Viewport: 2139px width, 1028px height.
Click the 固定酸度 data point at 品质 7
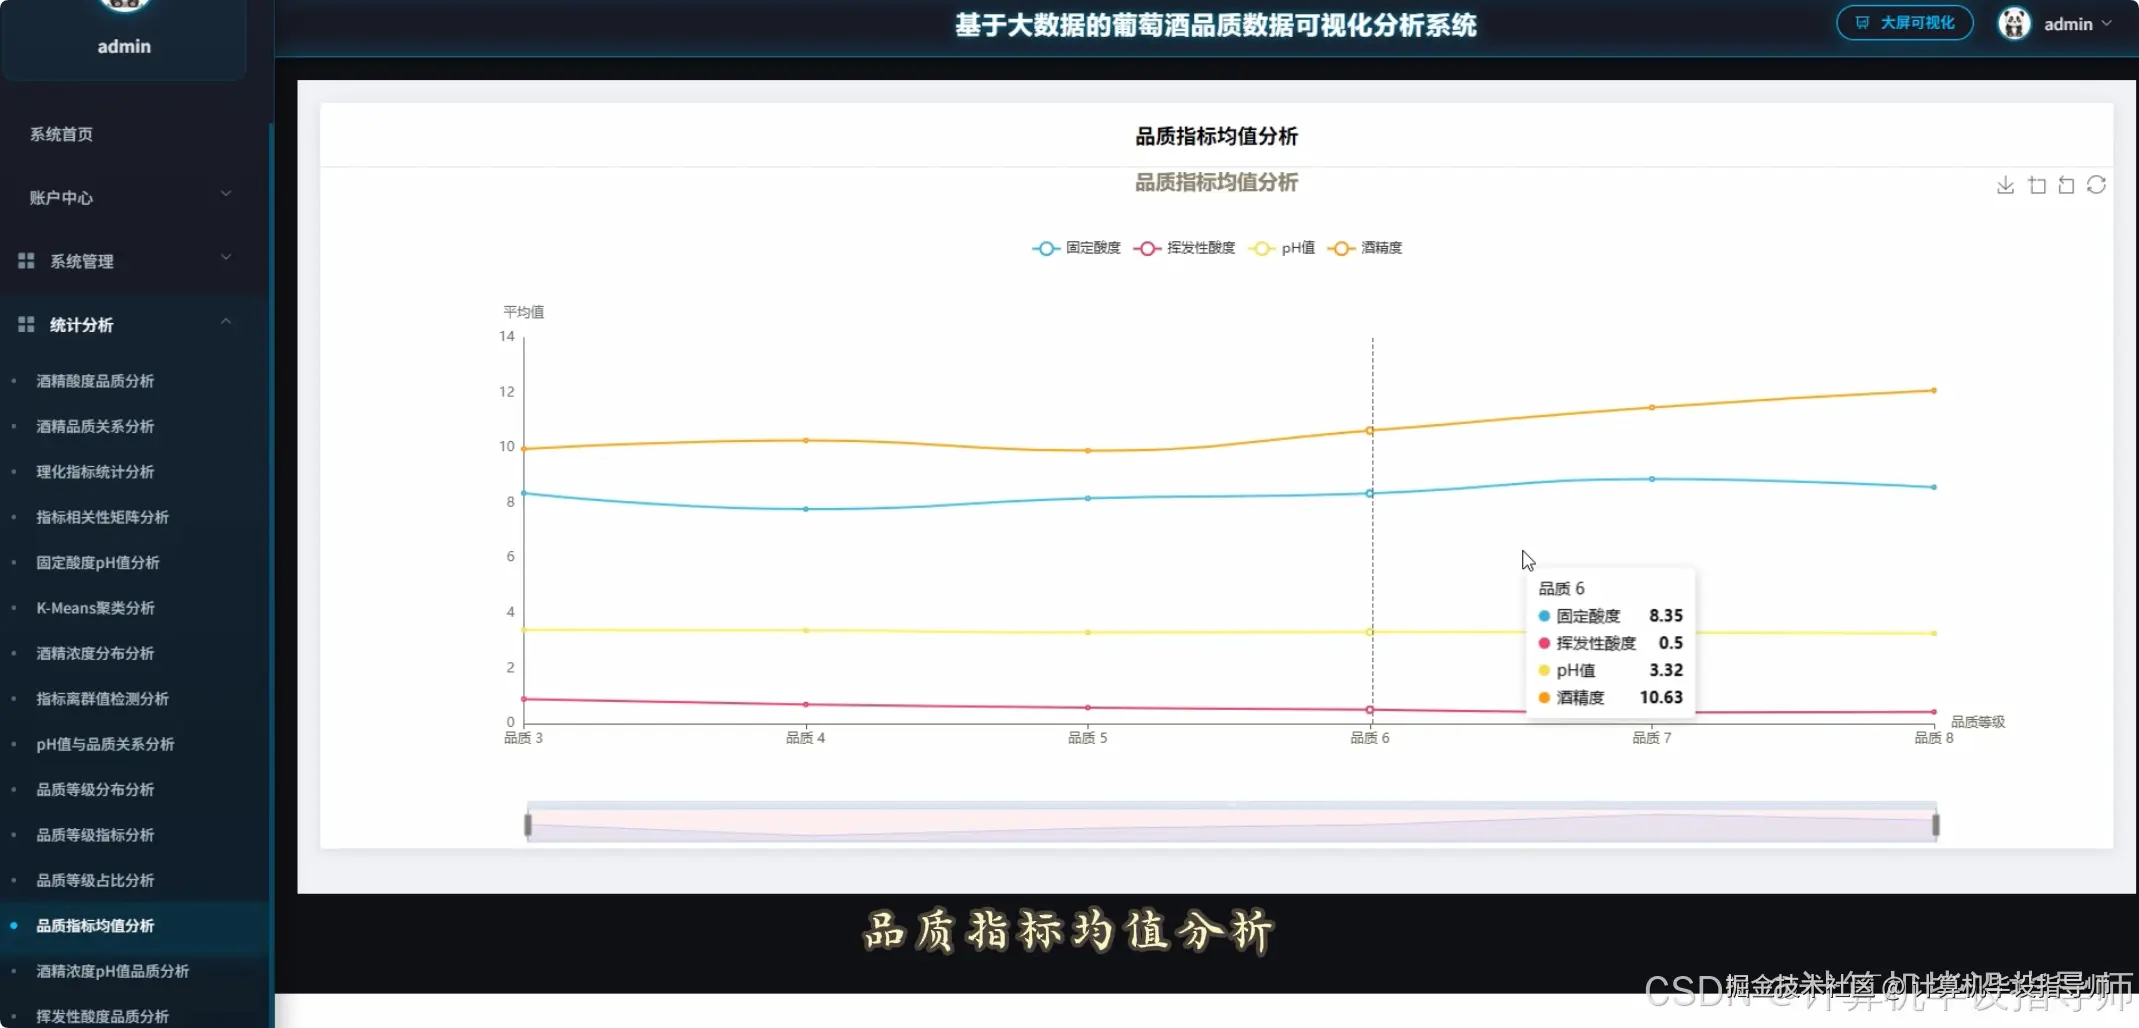tap(1652, 479)
